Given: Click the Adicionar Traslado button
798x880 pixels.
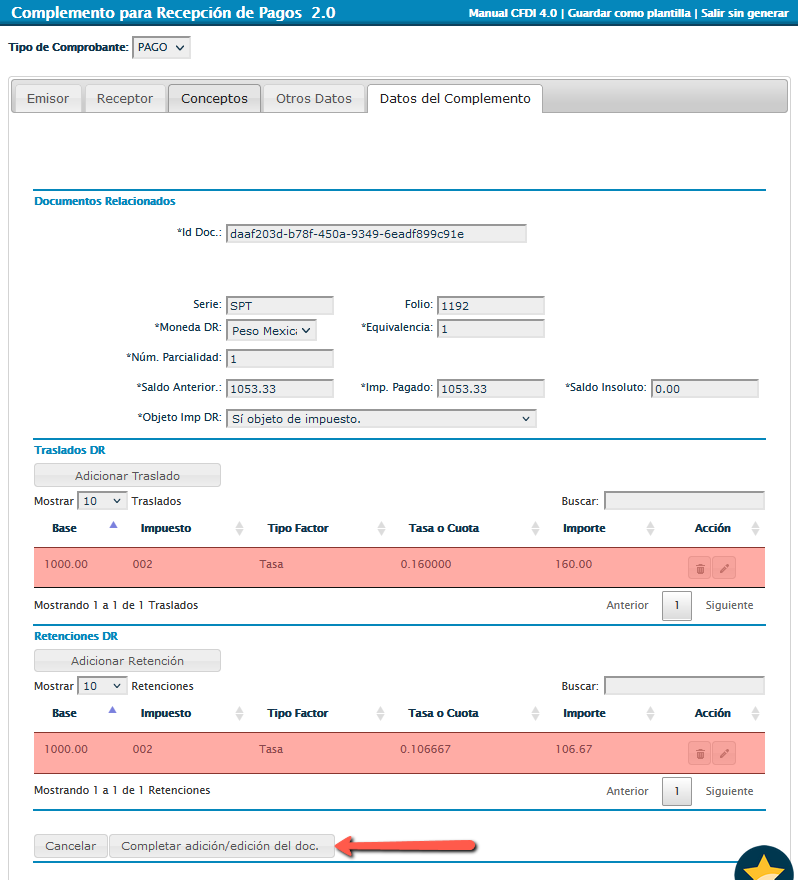Looking at the screenshot, I should tap(127, 476).
